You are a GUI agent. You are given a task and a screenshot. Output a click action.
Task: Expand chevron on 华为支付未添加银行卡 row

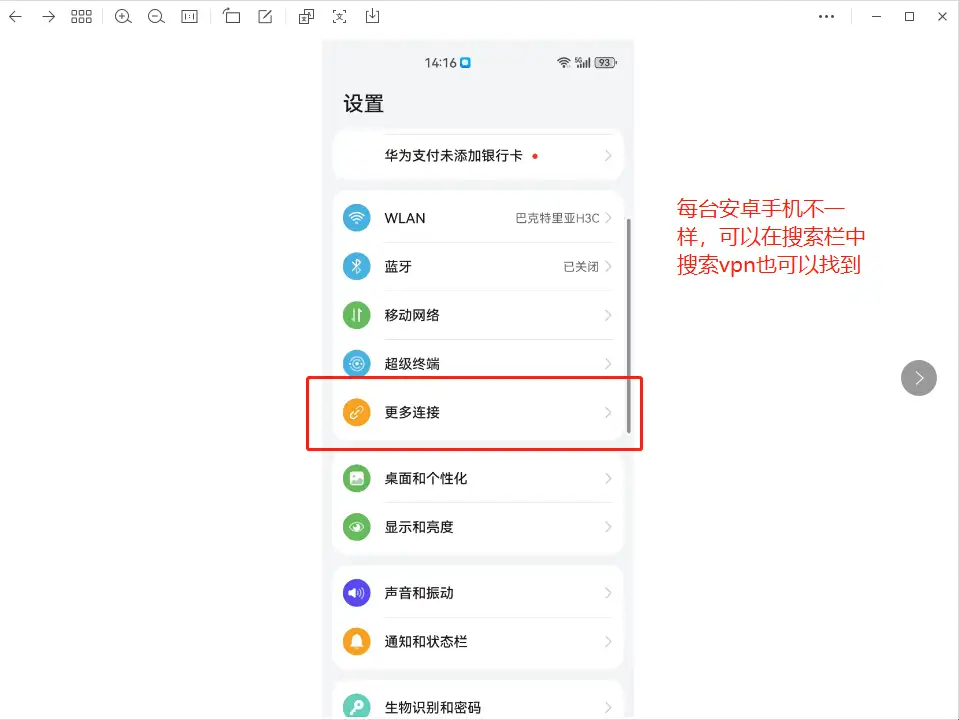click(608, 156)
